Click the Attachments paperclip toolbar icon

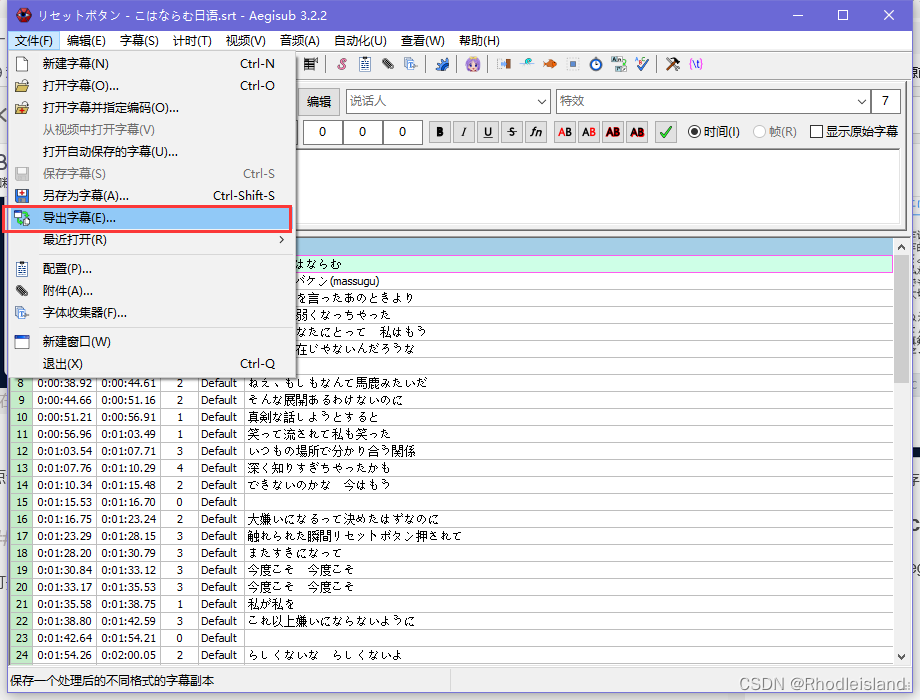click(x=388, y=64)
